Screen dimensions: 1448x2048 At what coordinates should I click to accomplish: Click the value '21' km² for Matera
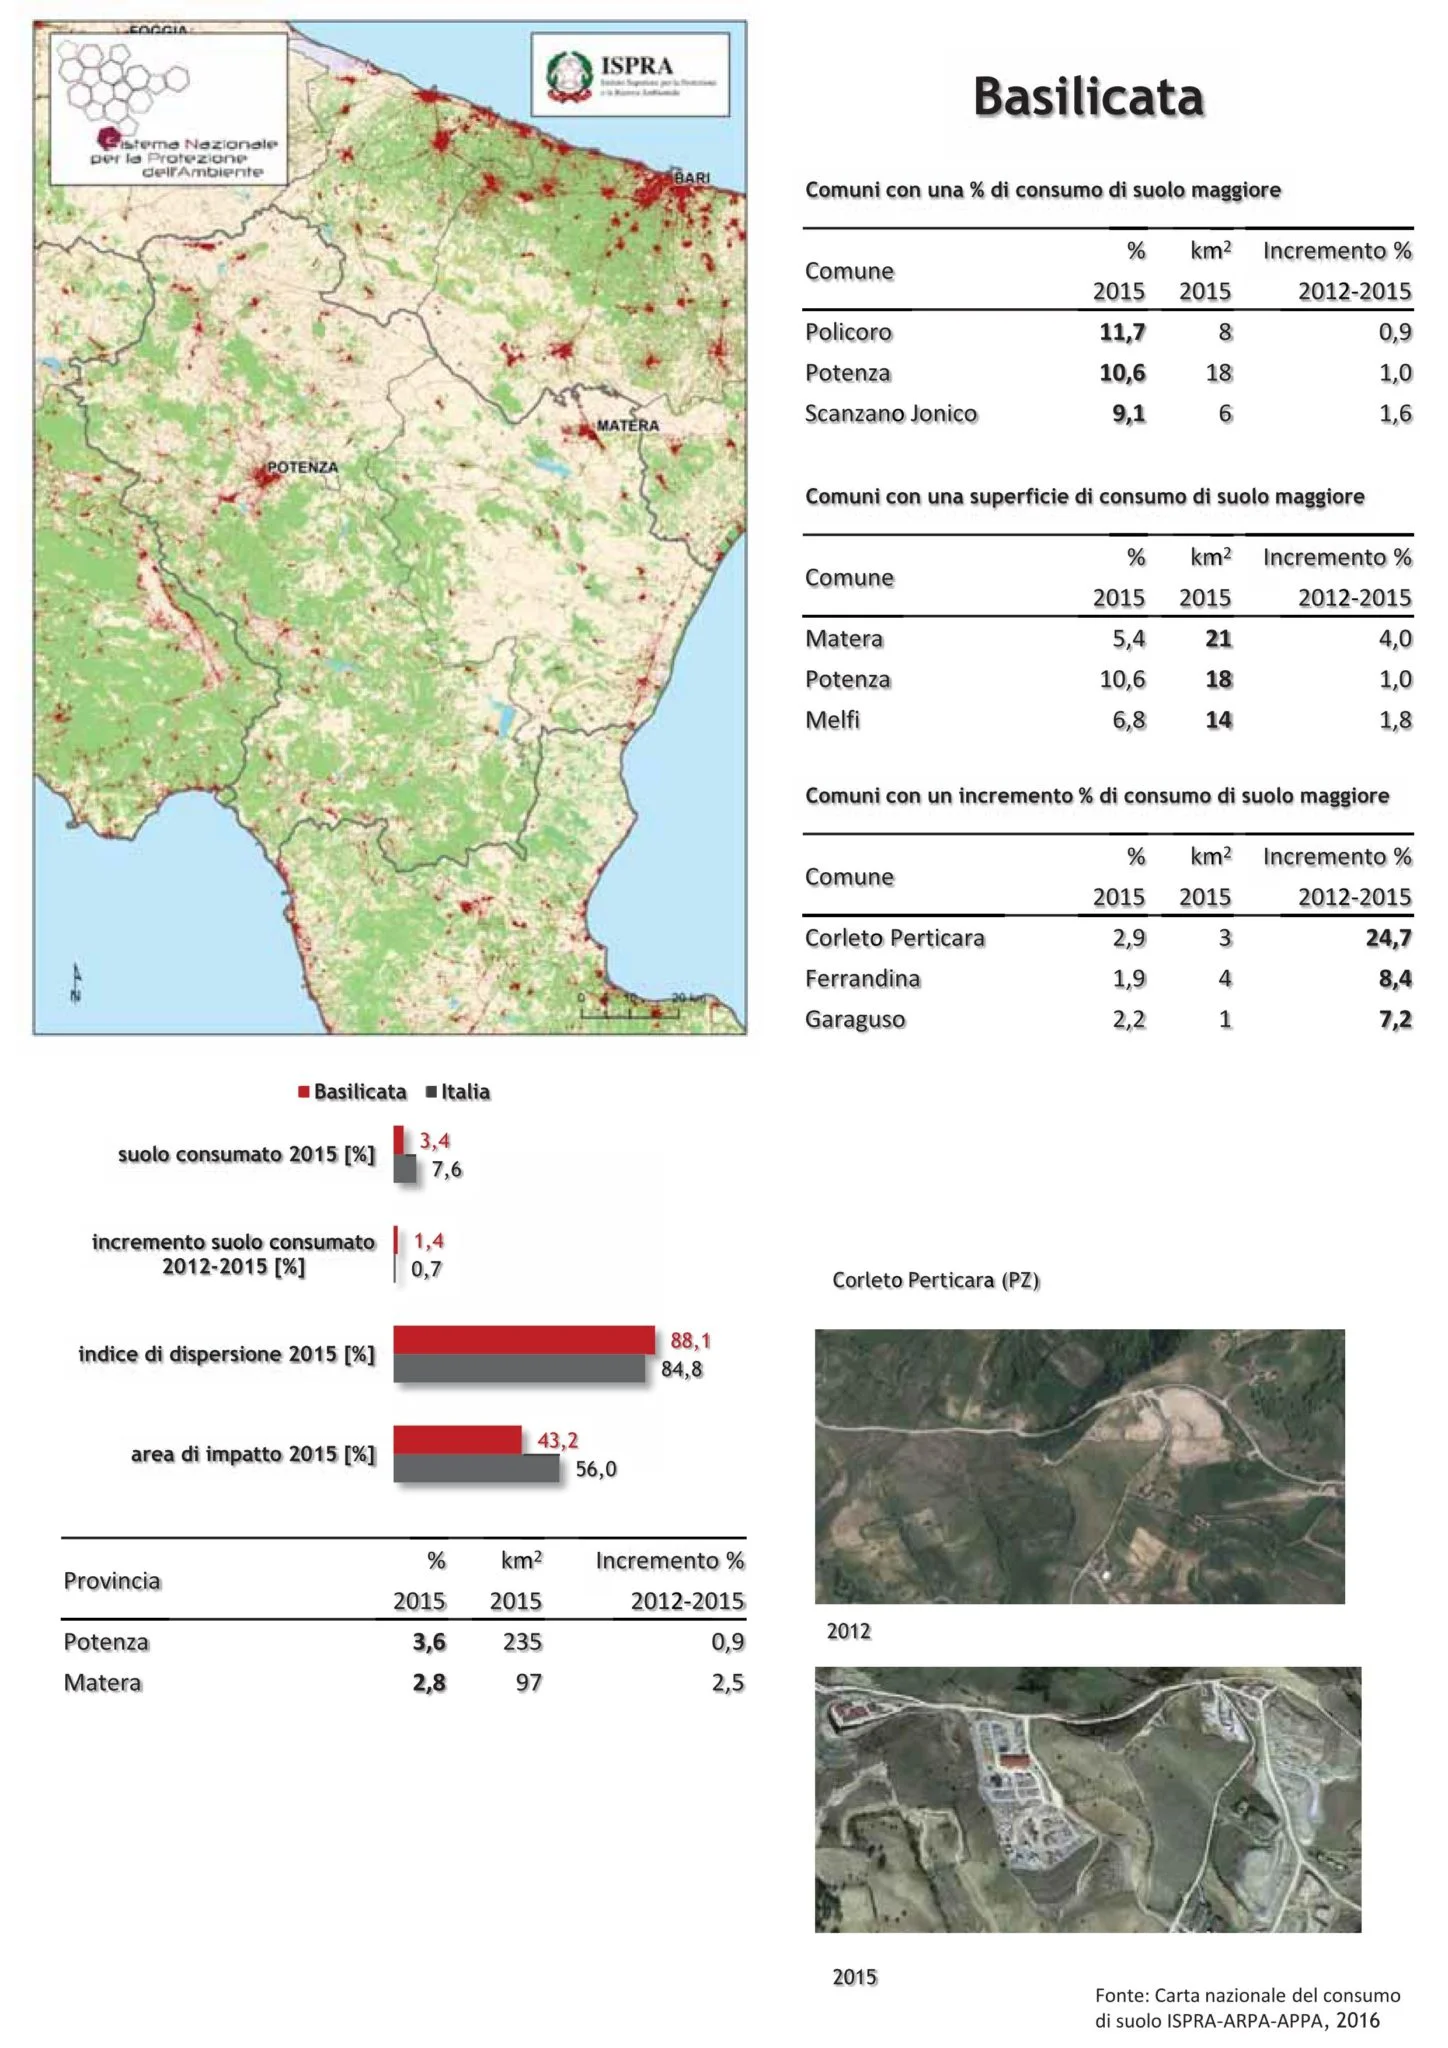pos(1218,638)
